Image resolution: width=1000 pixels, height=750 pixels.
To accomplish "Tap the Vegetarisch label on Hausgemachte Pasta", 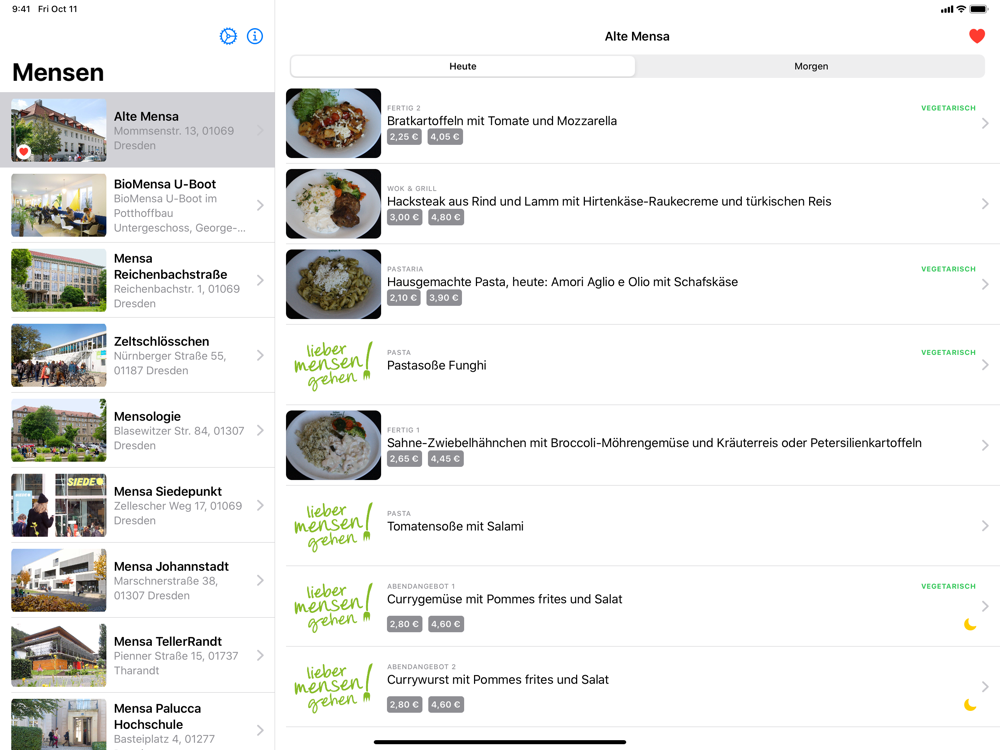I will point(948,269).
